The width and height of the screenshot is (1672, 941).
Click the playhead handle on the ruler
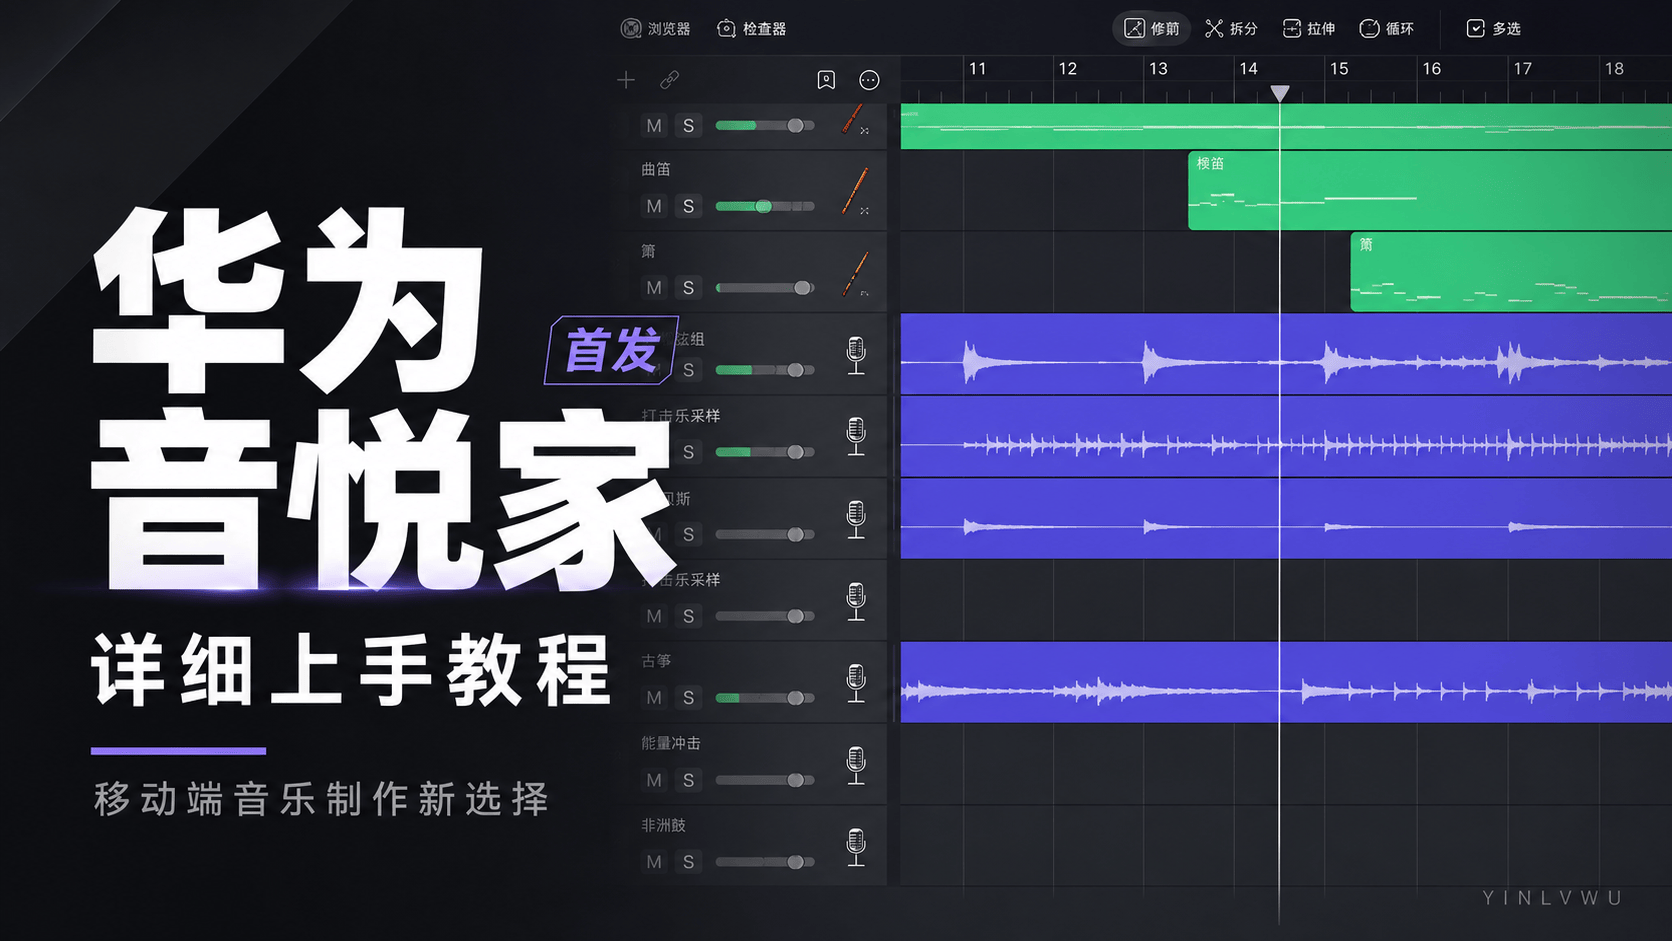(1279, 93)
